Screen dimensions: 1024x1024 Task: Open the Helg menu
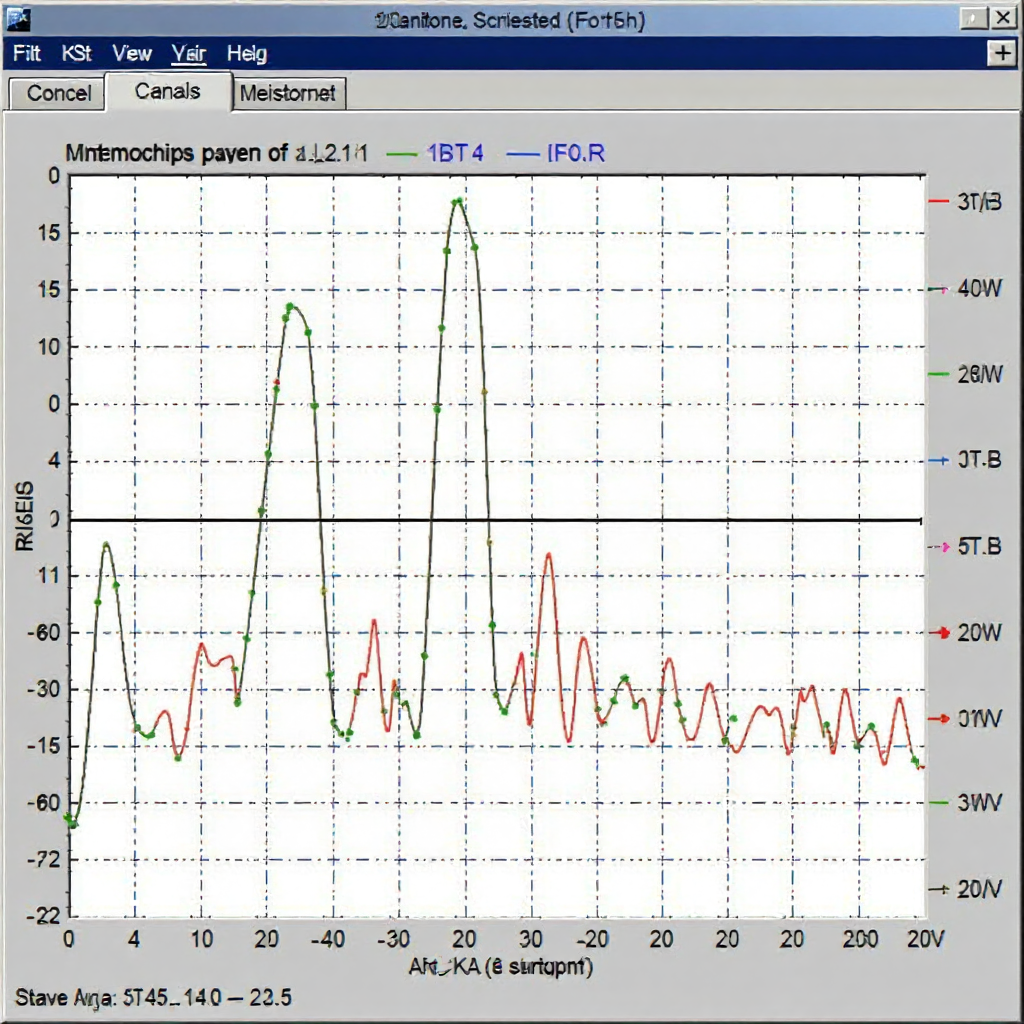point(247,54)
